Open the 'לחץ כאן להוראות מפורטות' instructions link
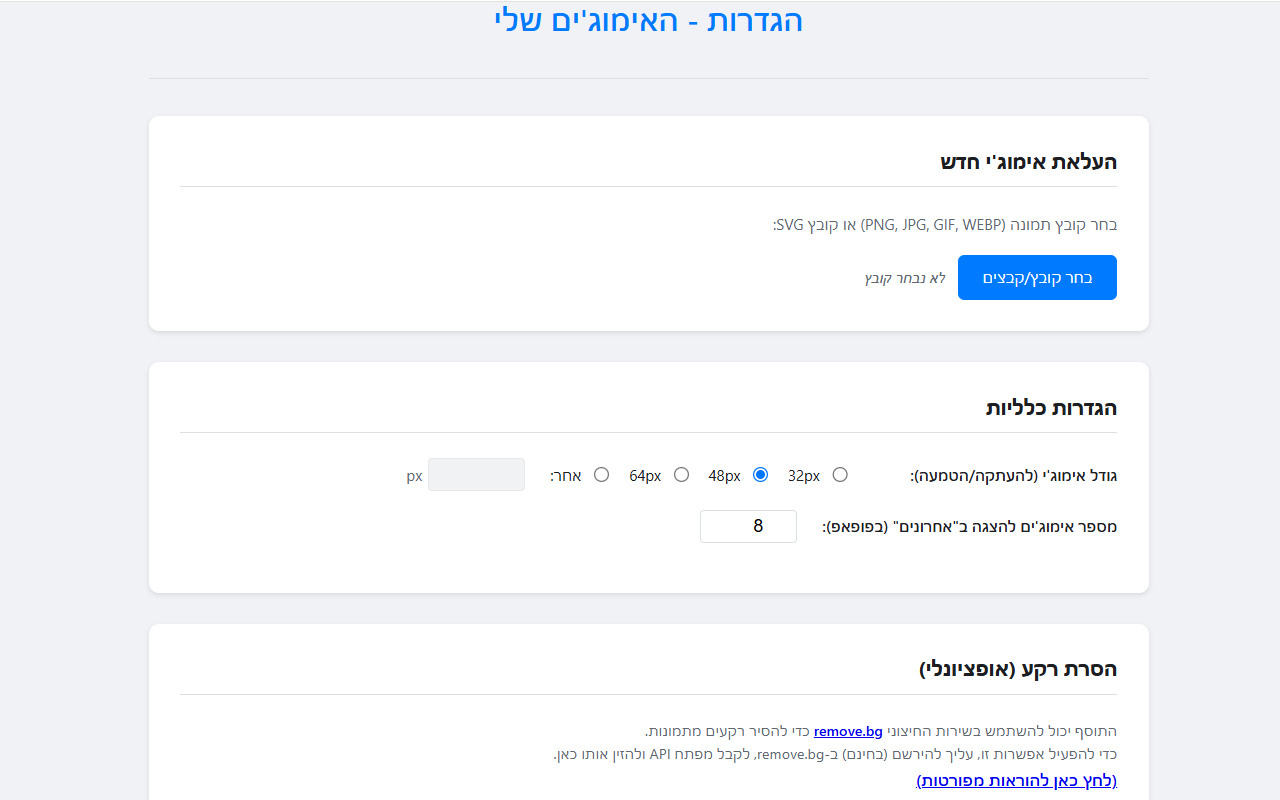The width and height of the screenshot is (1280, 800). pos(1016,780)
